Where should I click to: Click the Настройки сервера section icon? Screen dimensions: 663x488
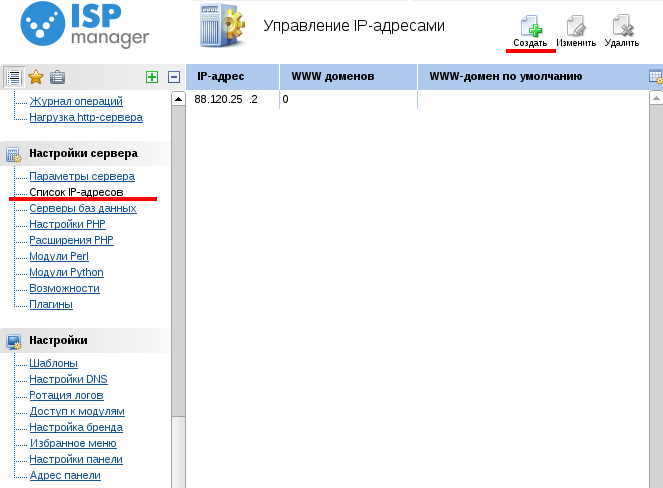[14, 154]
